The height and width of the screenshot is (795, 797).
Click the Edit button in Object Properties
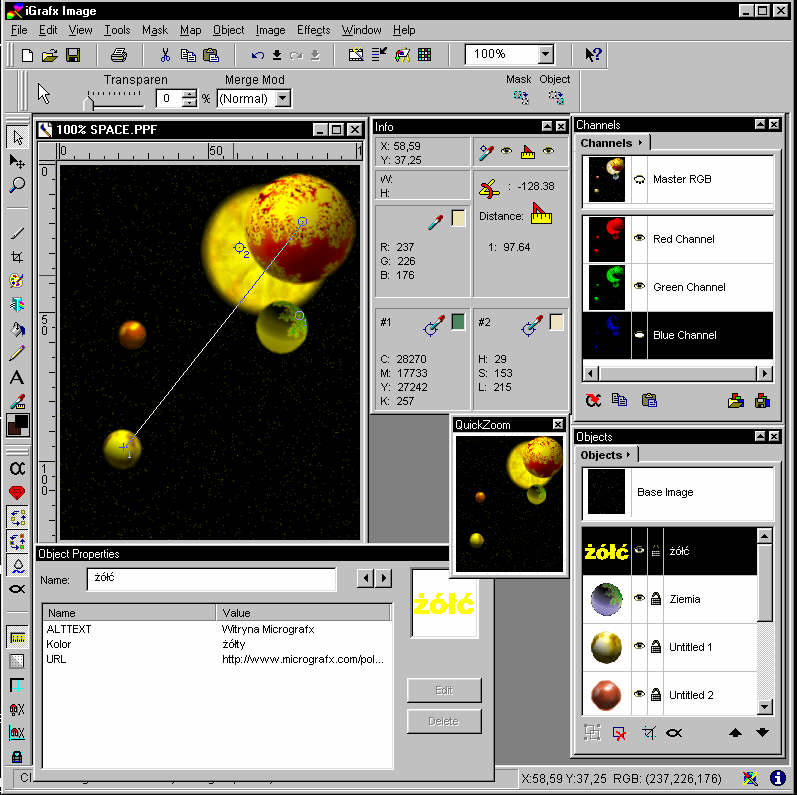pyautogui.click(x=444, y=690)
